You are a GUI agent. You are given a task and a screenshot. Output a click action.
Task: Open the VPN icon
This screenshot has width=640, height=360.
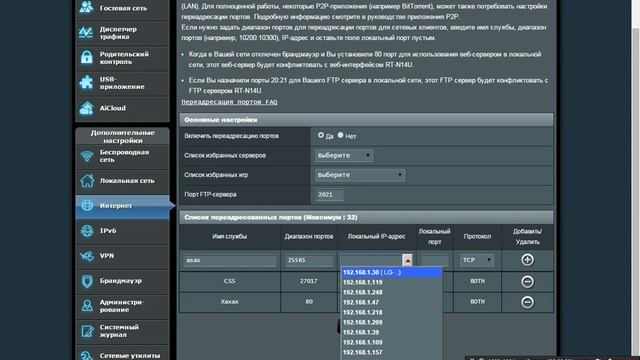click(87, 256)
